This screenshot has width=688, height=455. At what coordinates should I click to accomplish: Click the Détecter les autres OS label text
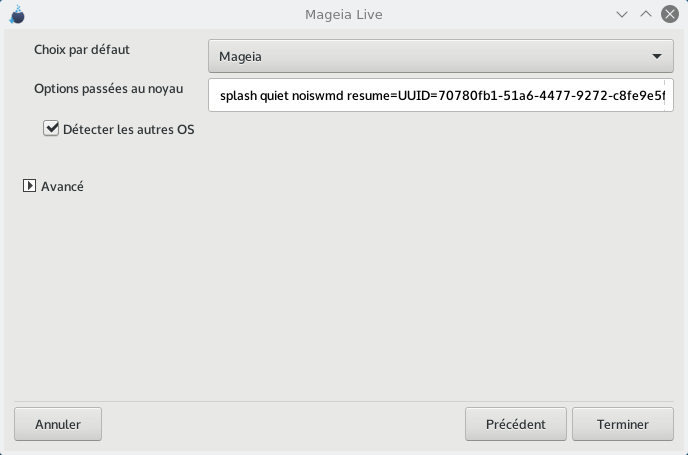(129, 129)
